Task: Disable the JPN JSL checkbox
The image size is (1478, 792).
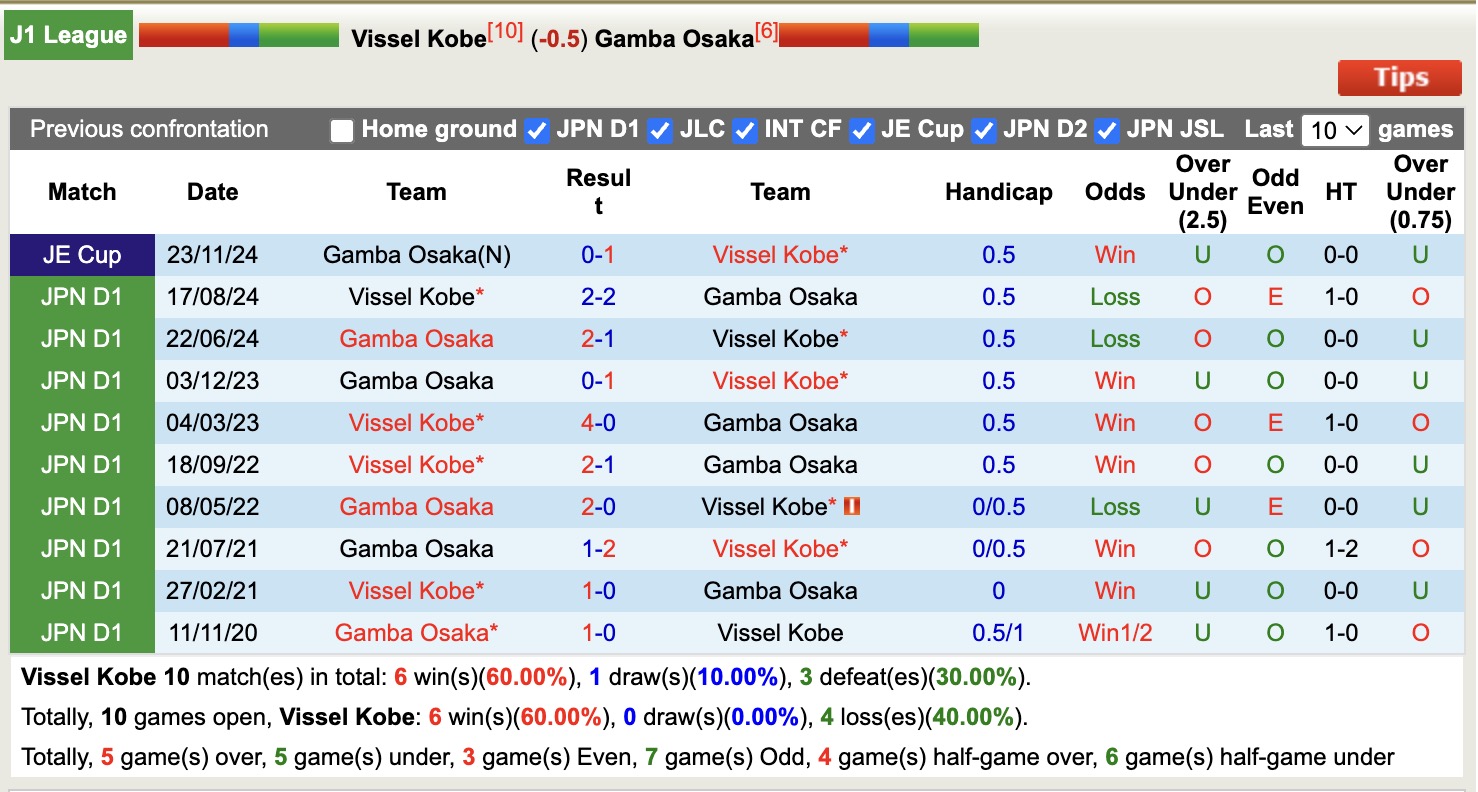Action: point(1107,129)
